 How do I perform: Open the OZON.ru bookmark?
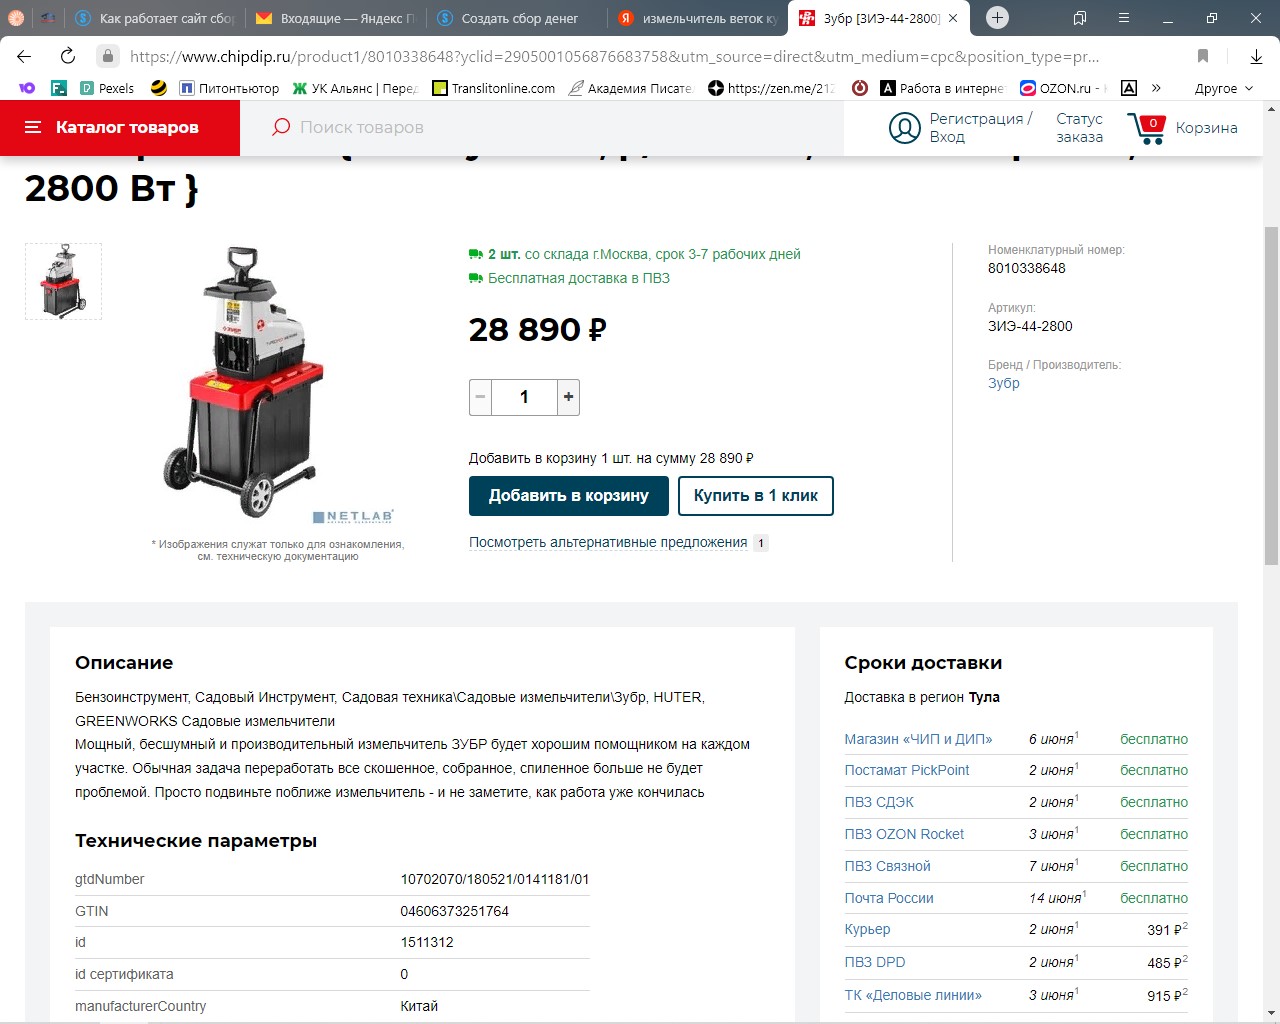click(x=1064, y=88)
